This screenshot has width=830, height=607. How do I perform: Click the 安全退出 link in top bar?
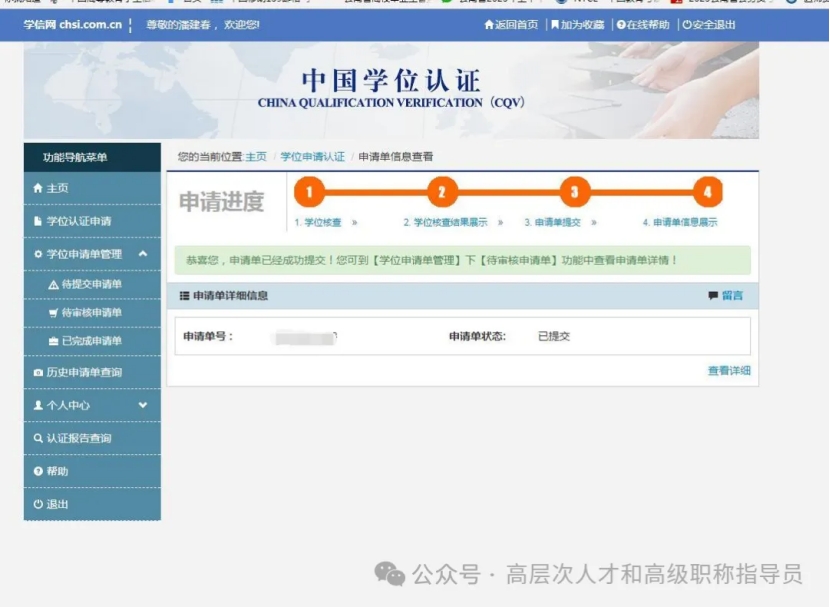coord(709,25)
